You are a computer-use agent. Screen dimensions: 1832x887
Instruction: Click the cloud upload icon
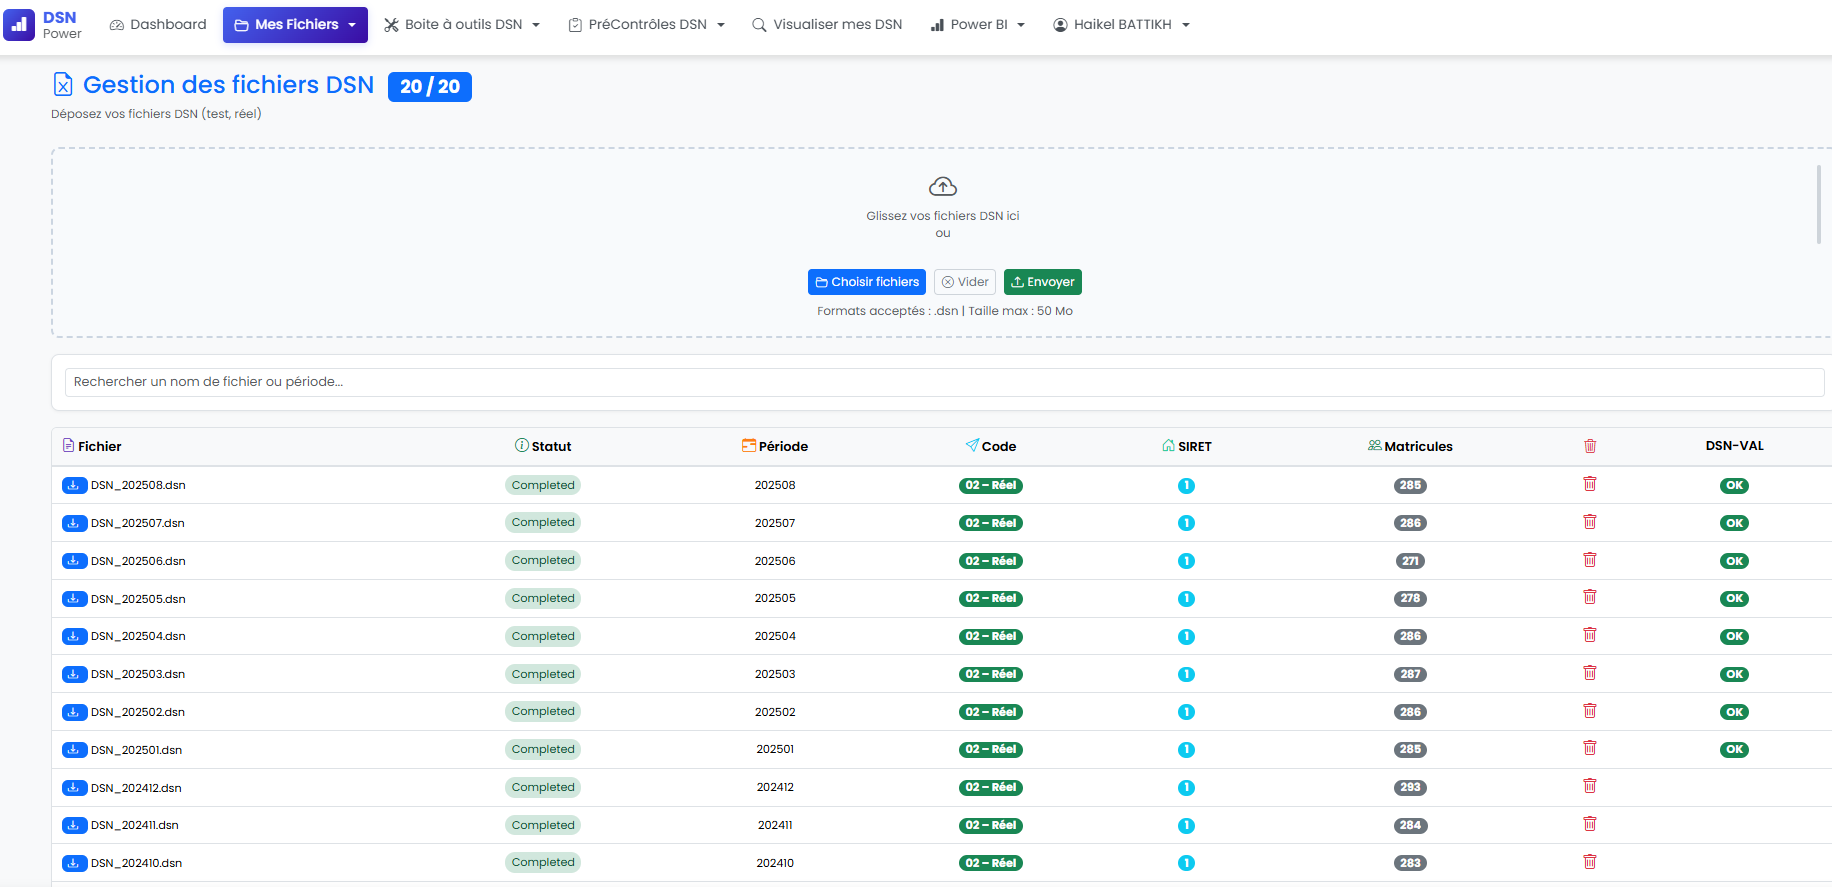942,187
